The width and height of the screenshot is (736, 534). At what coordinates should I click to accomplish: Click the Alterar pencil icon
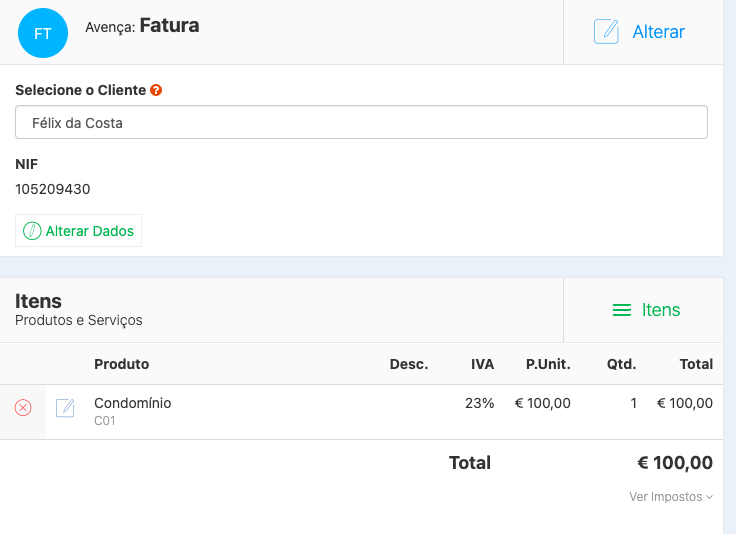pyautogui.click(x=606, y=32)
